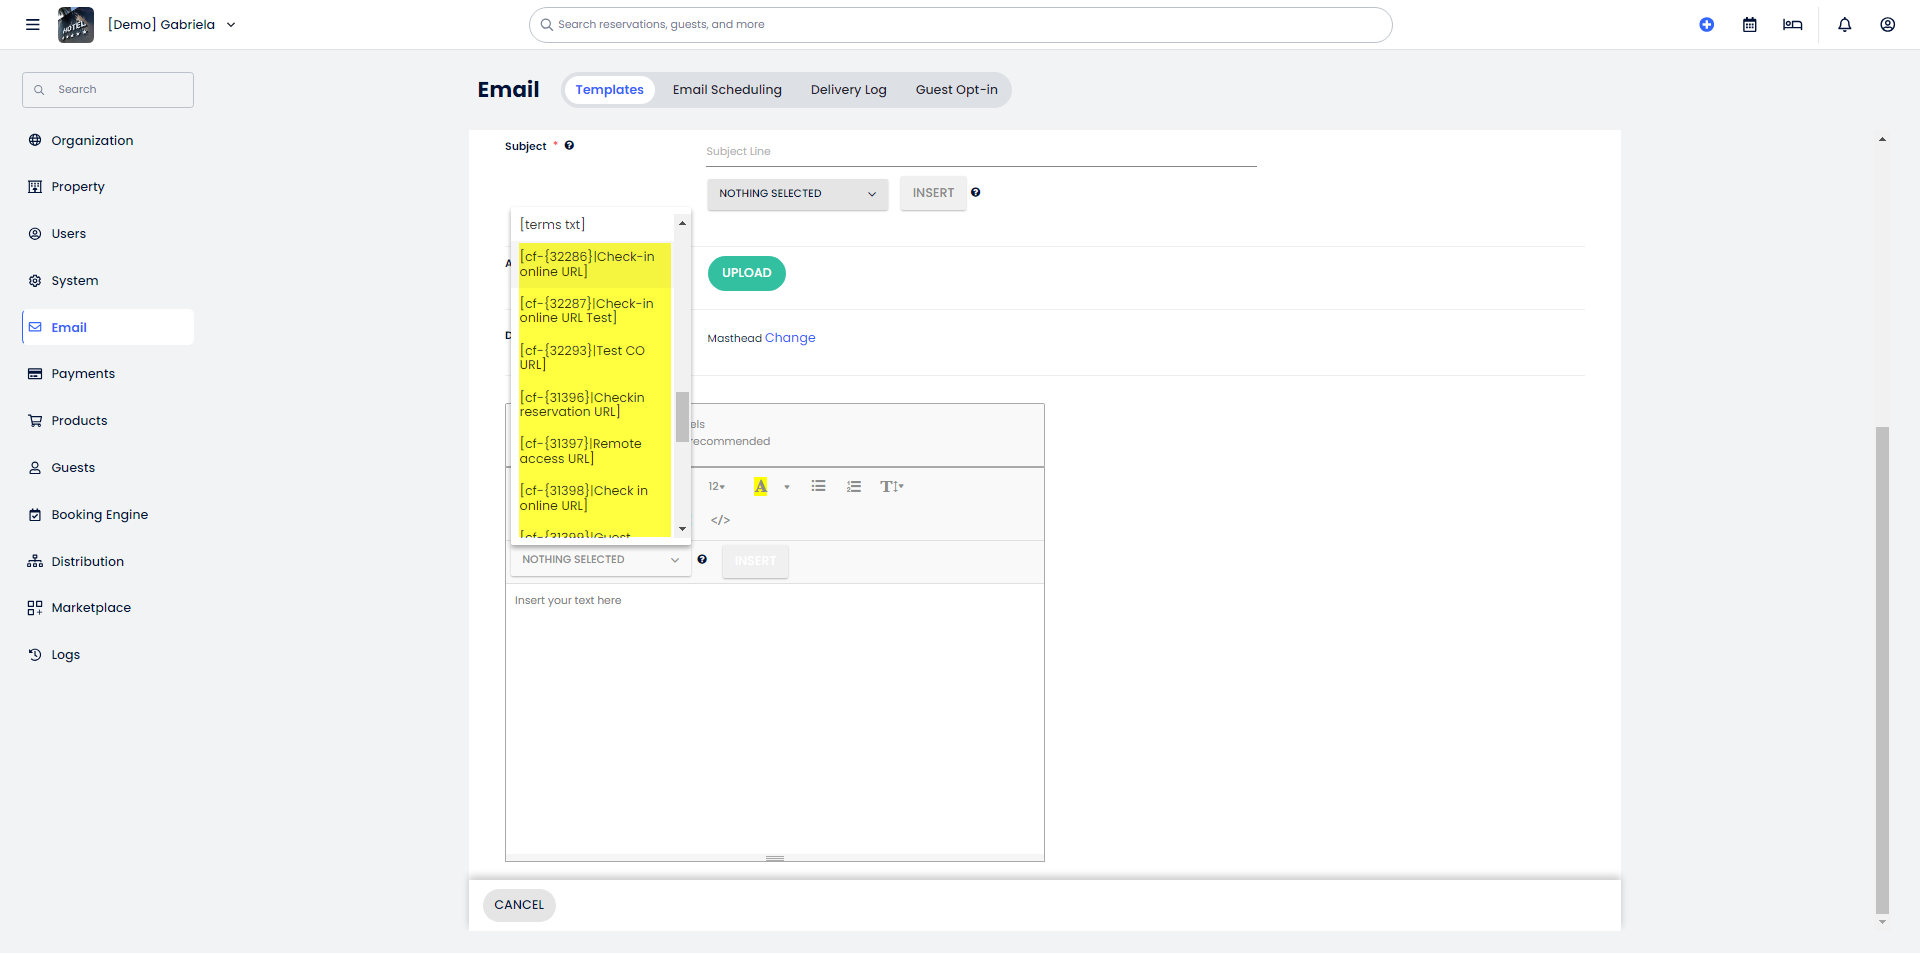This screenshot has height=953, width=1920.
Task: Open notifications bell
Action: [x=1844, y=25]
